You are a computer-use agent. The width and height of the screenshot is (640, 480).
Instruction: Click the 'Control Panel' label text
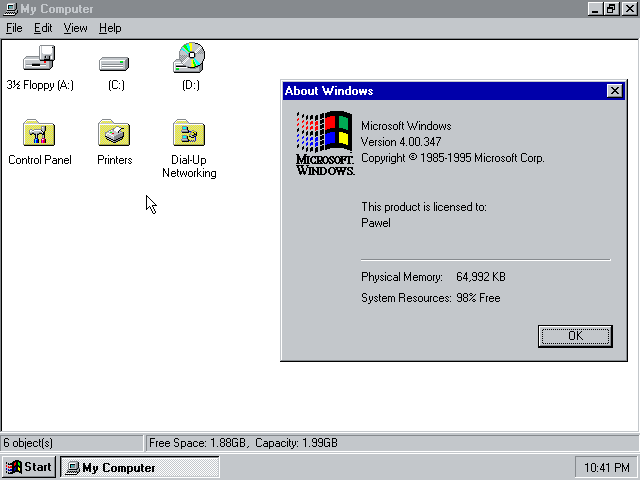pos(40,160)
